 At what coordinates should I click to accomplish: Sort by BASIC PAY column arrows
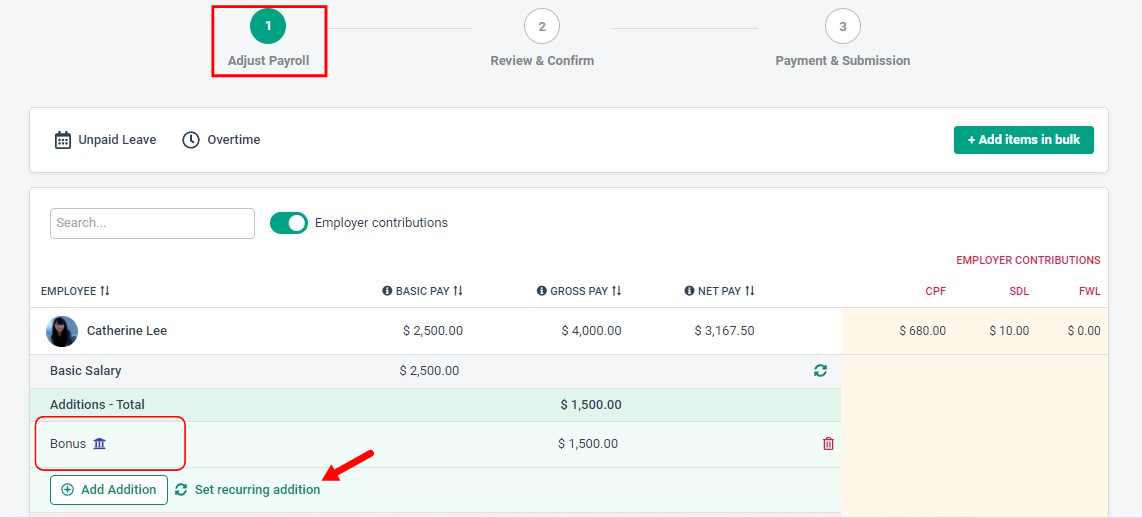pos(458,291)
